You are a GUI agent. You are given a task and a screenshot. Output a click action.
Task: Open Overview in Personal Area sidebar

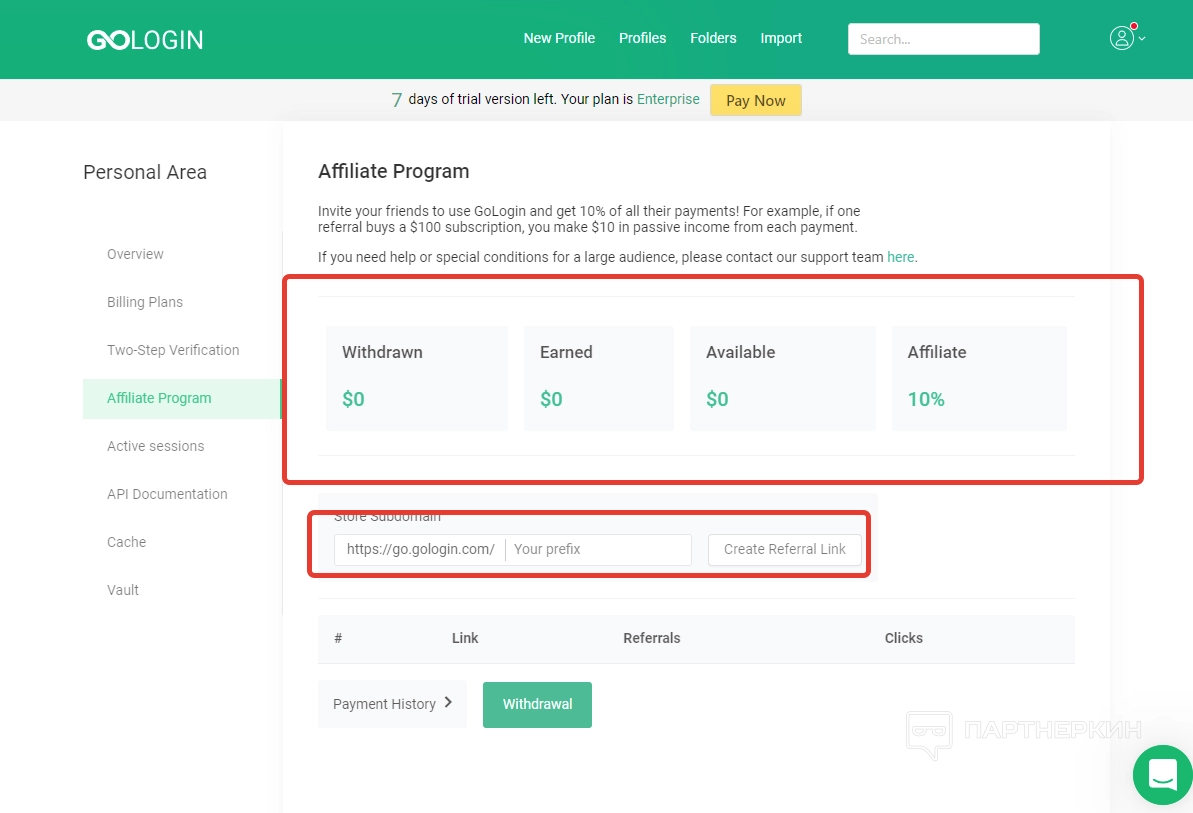click(135, 254)
